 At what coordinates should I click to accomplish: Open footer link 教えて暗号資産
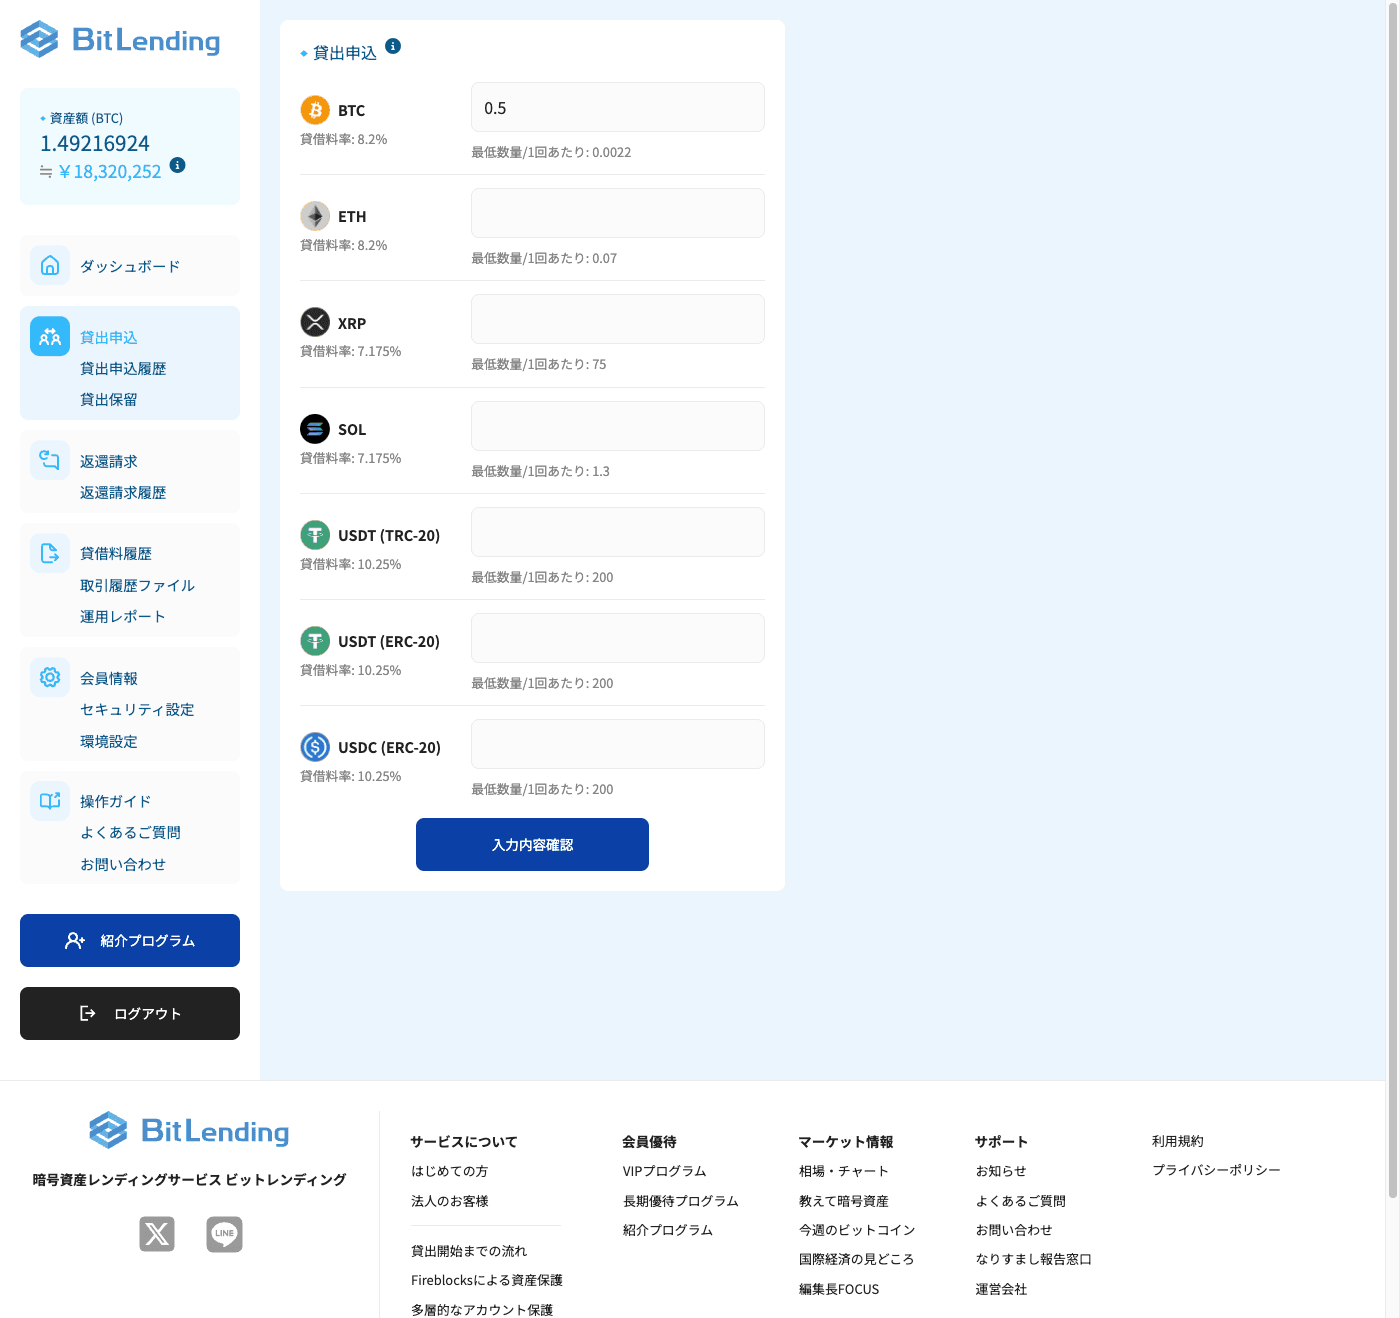843,1201
